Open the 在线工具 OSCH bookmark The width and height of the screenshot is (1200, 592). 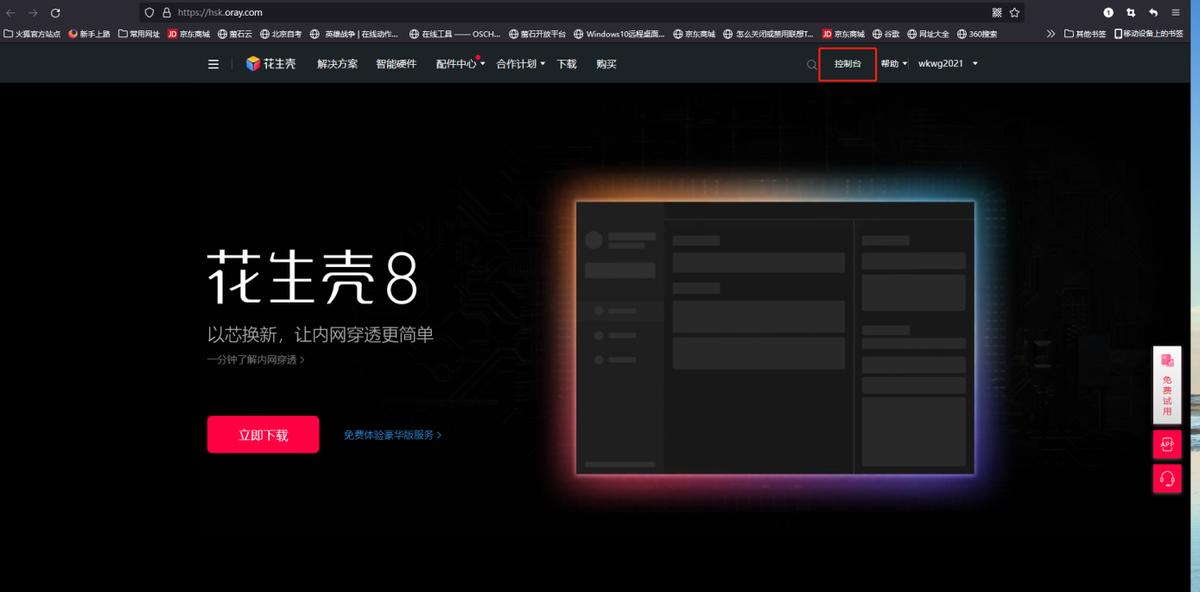pyautogui.click(x=454, y=33)
